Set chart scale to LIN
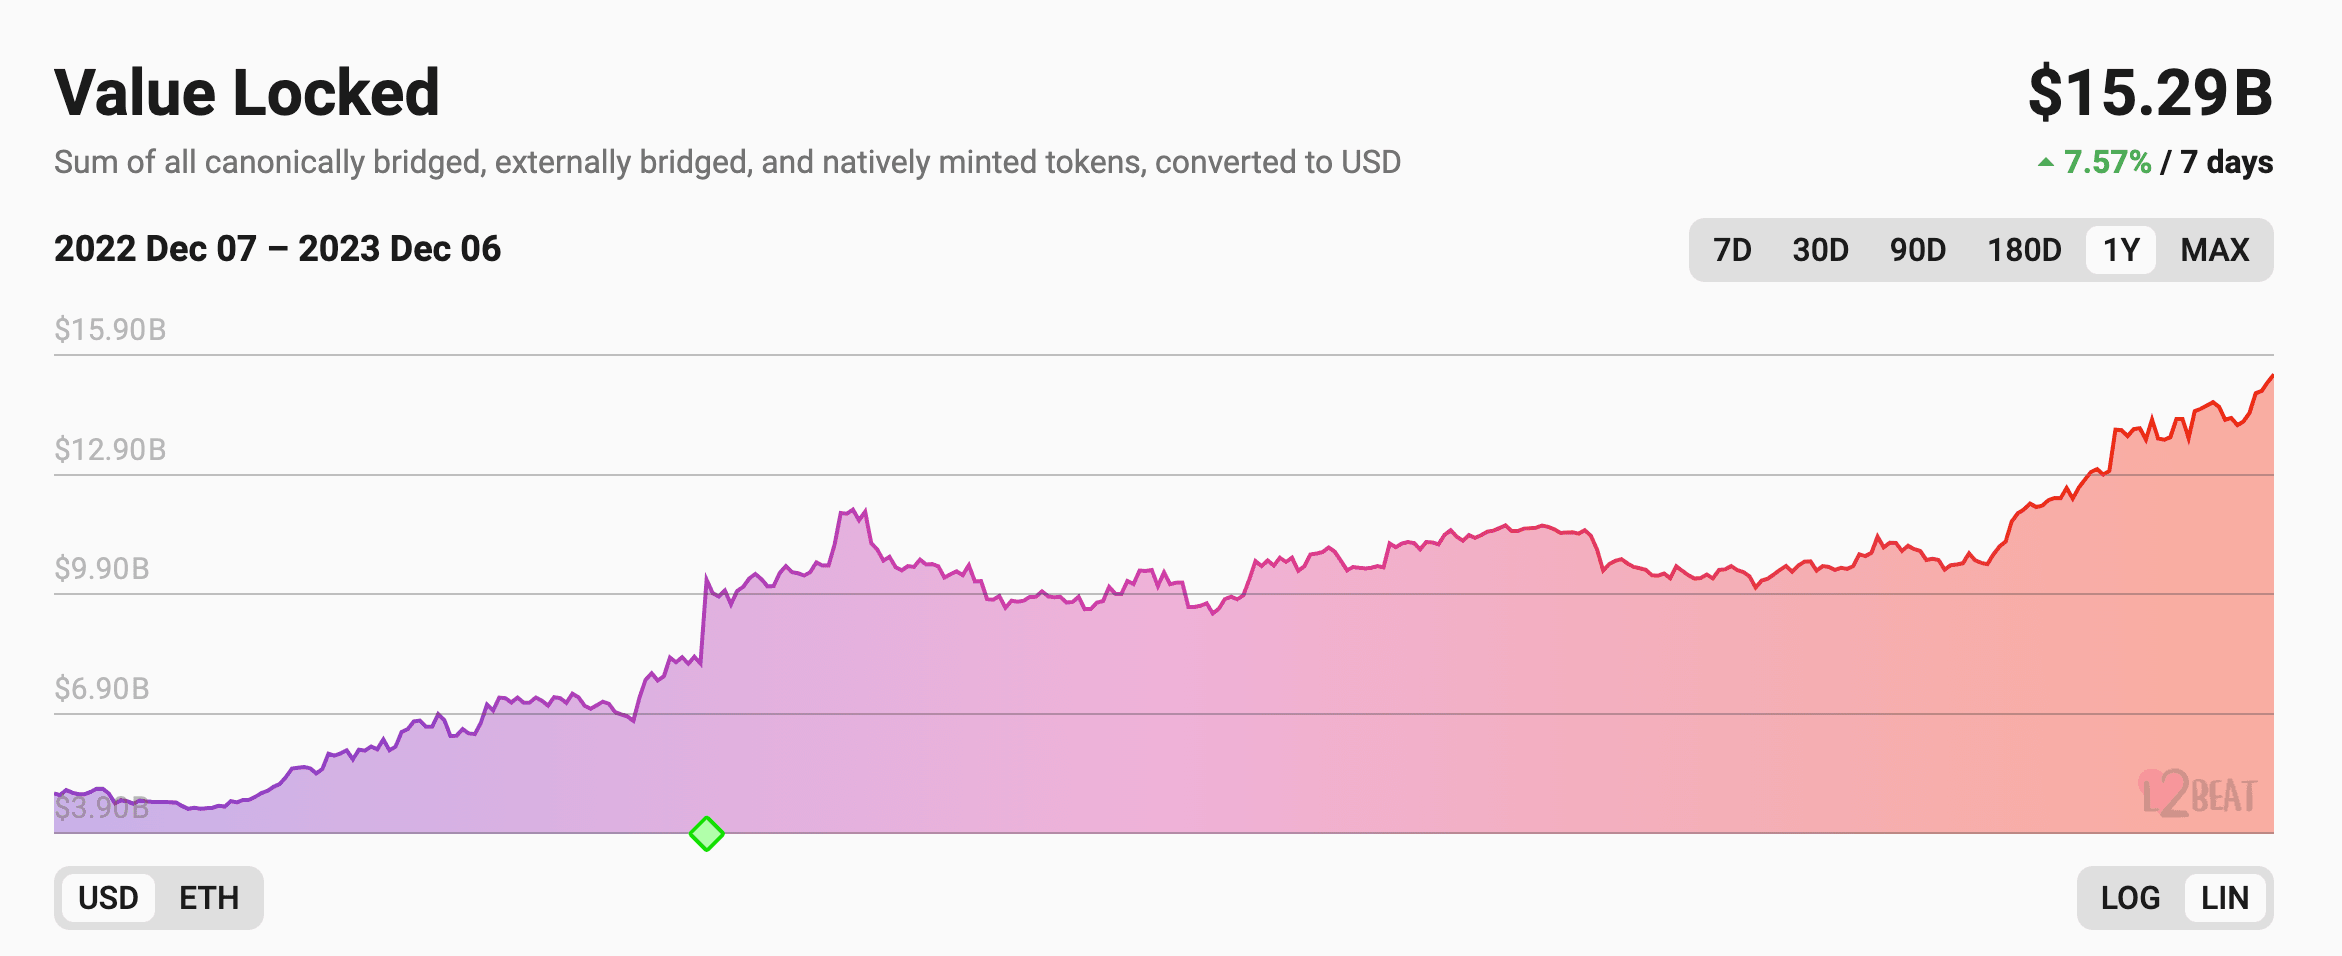Screen dimensions: 2342x956 coord(2225,898)
